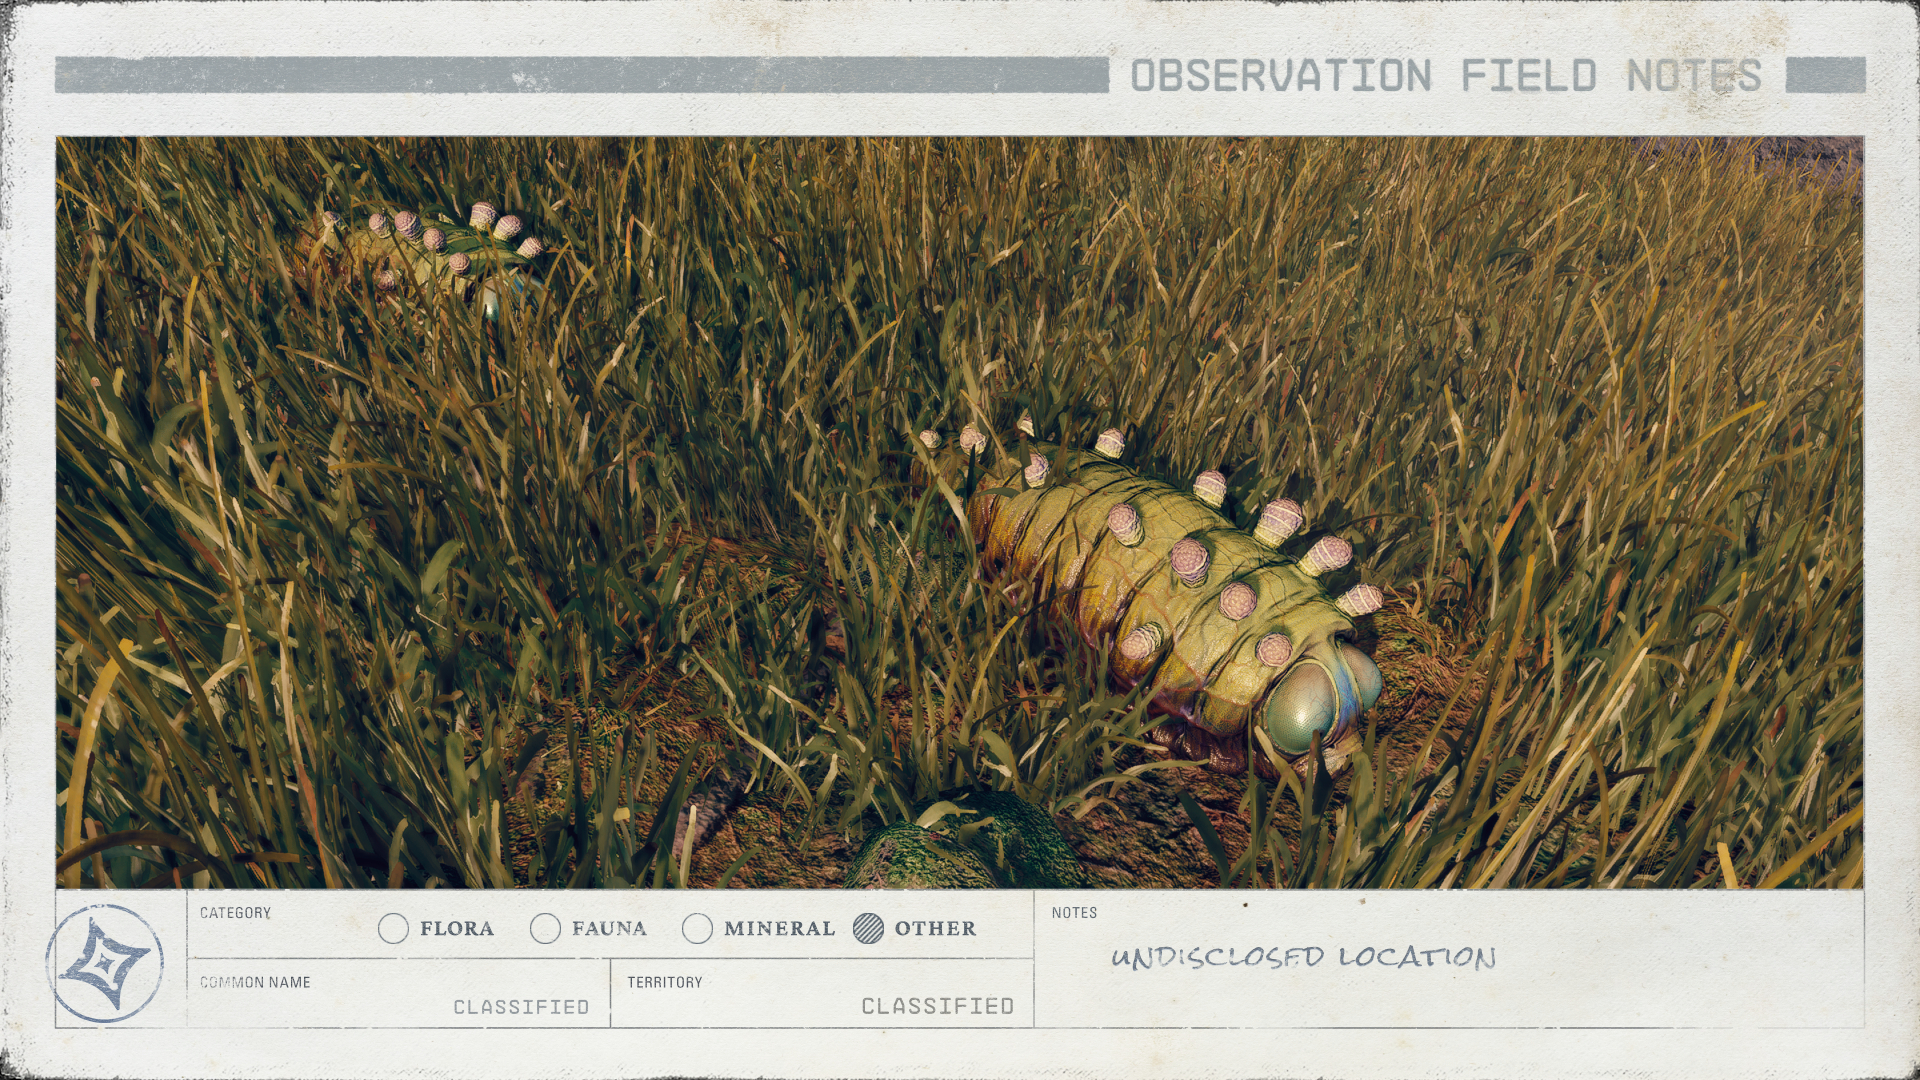Click the NOTES label
The height and width of the screenshot is (1080, 1920).
(x=1074, y=913)
